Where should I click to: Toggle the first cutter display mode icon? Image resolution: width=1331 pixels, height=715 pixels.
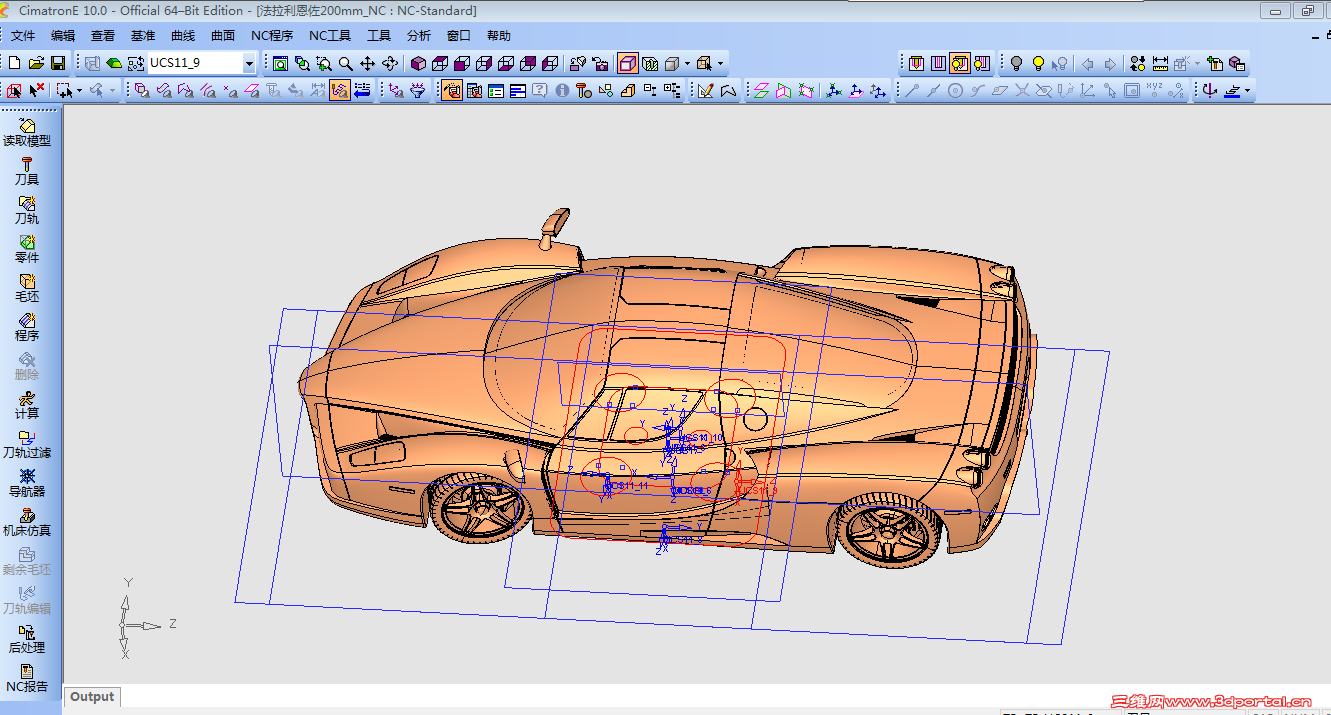point(916,63)
